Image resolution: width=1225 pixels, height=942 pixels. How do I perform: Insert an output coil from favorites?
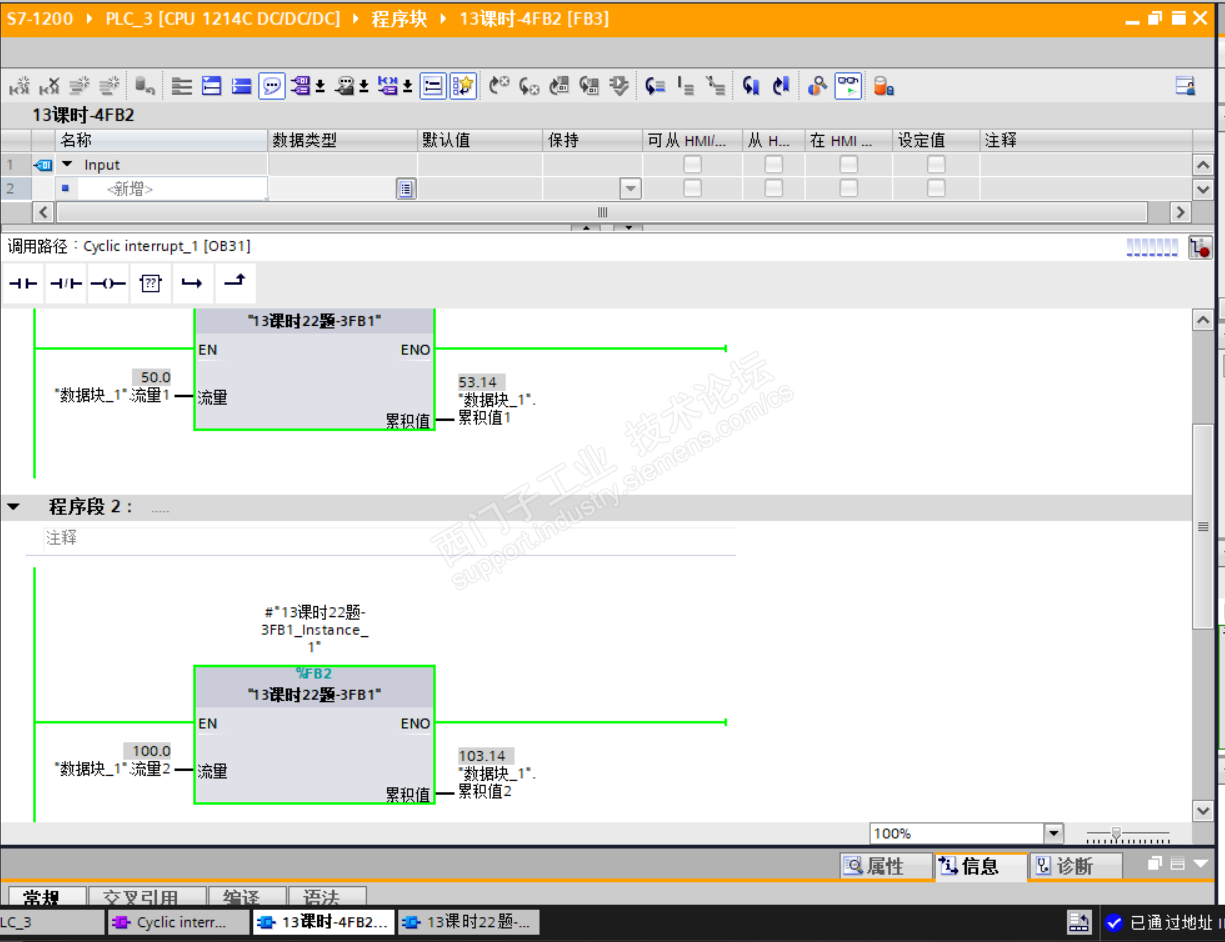click(108, 284)
